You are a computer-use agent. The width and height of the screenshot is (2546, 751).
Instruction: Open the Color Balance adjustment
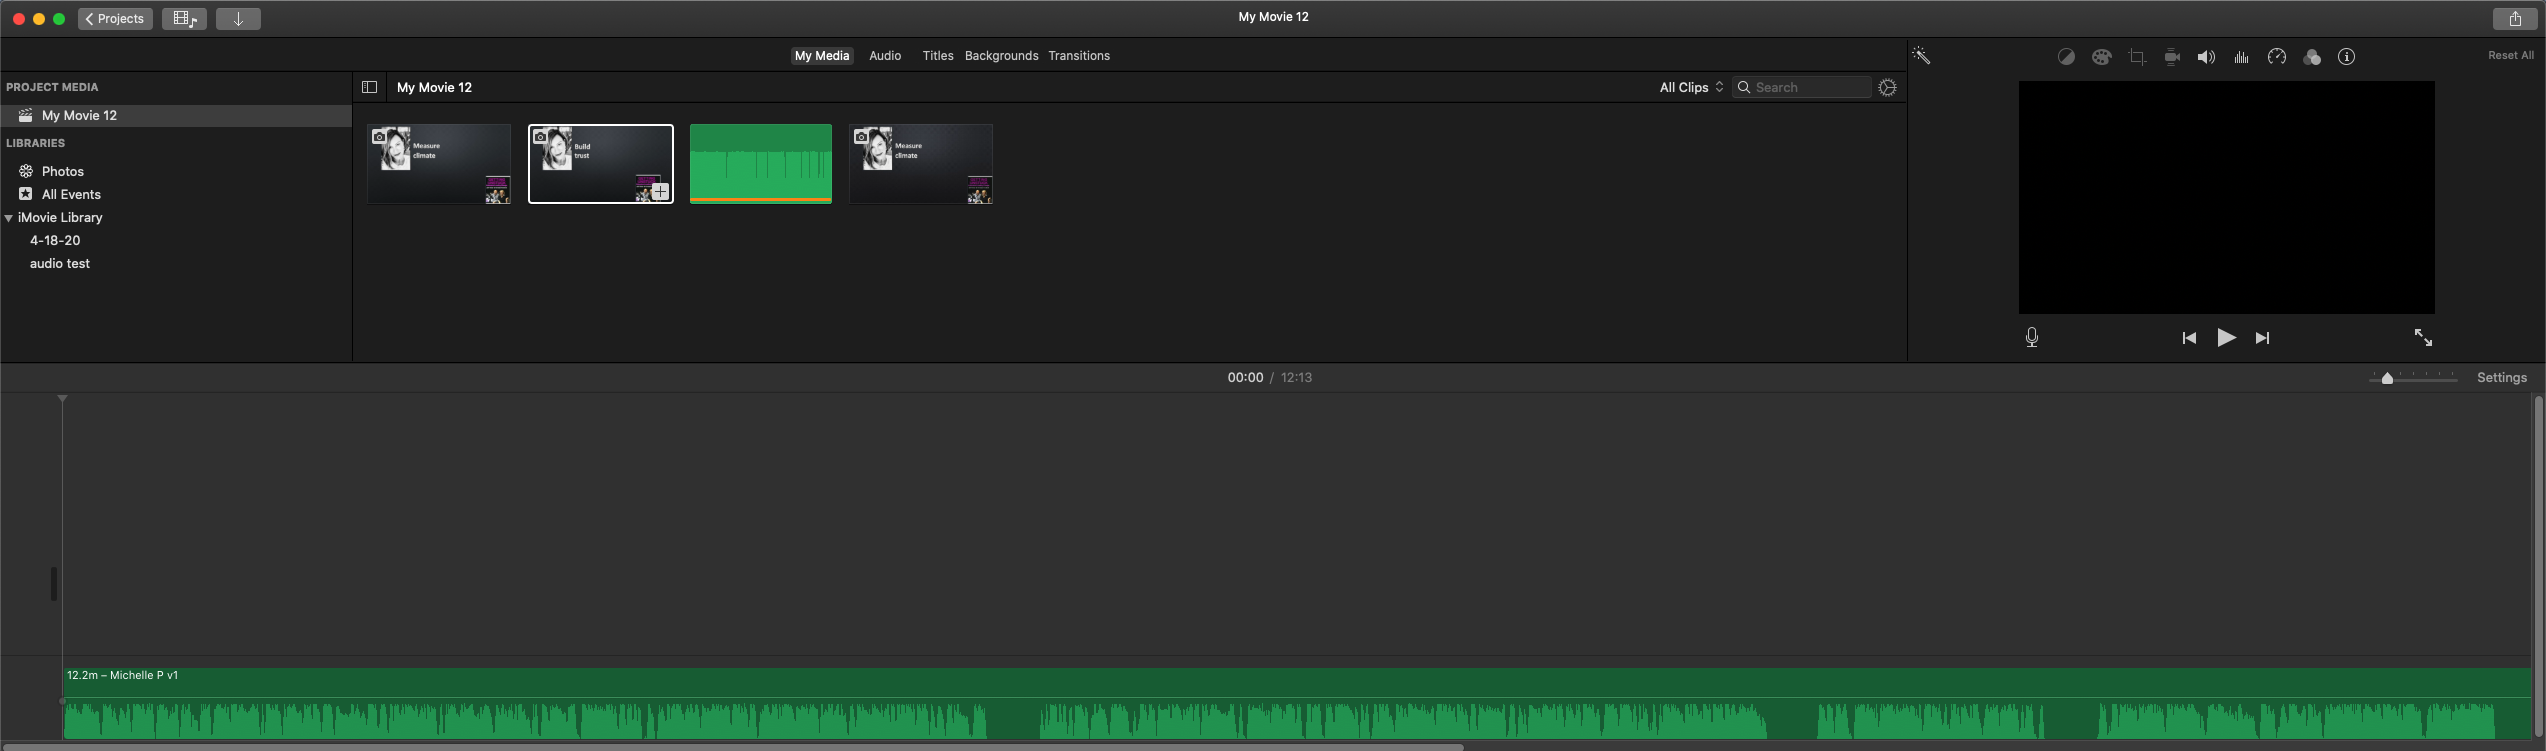[2066, 57]
